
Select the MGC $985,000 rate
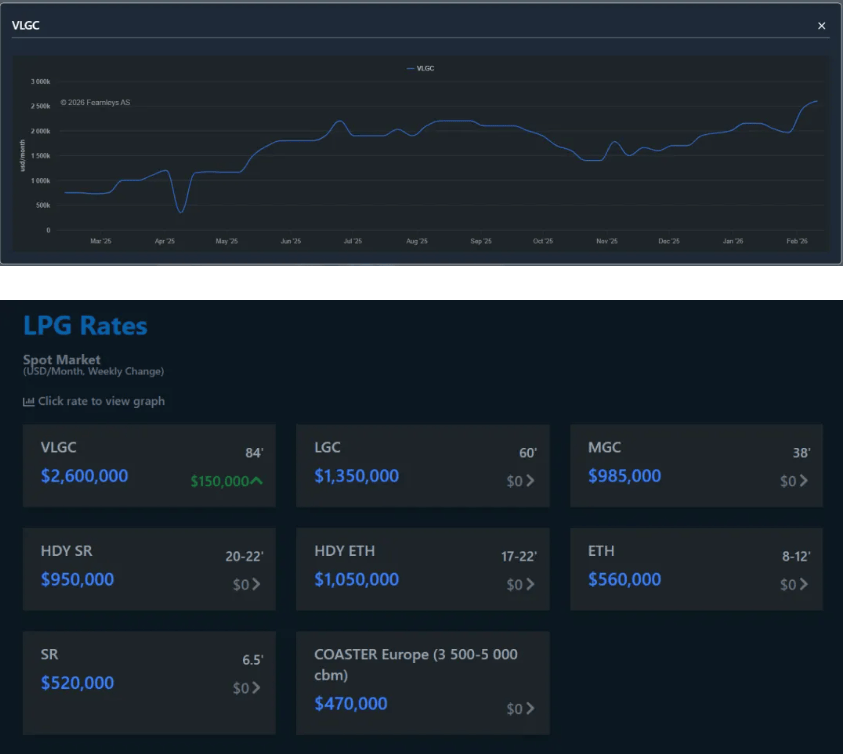click(x=624, y=476)
